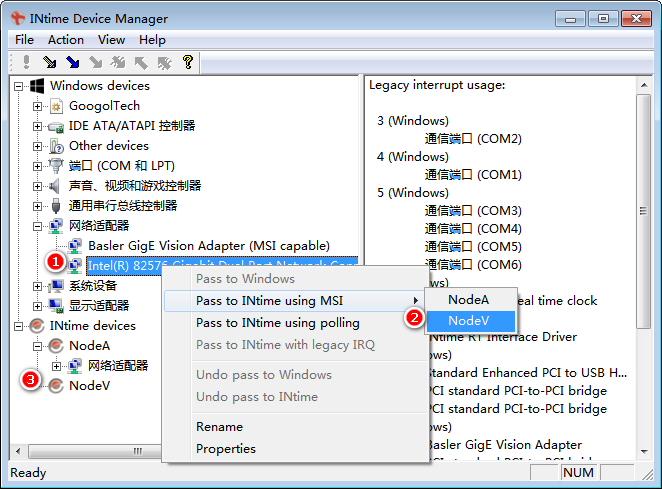Click the NodeV node icon in the tree

click(56, 386)
